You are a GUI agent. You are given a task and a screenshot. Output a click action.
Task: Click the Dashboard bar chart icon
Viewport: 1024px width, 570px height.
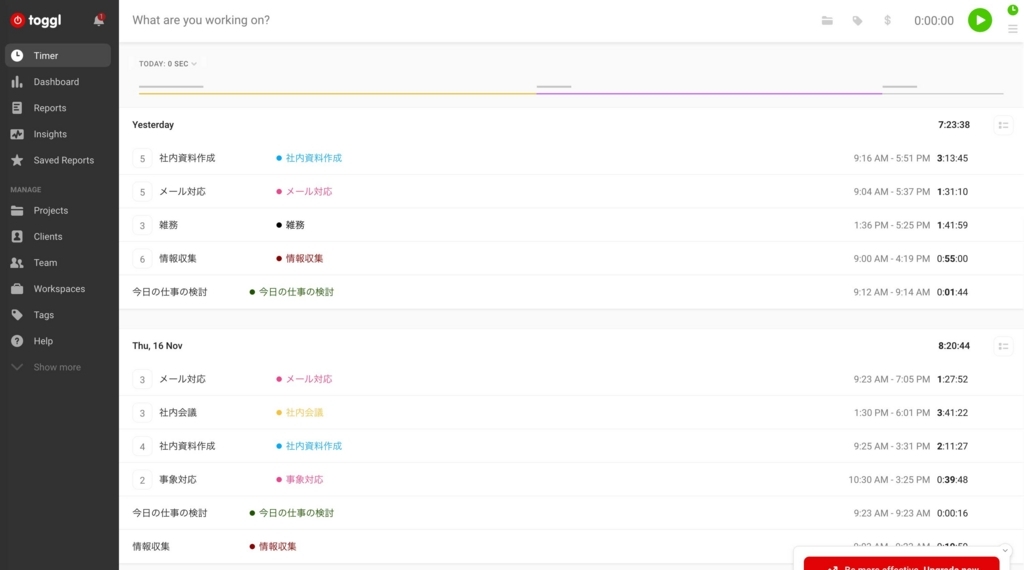pos(17,82)
